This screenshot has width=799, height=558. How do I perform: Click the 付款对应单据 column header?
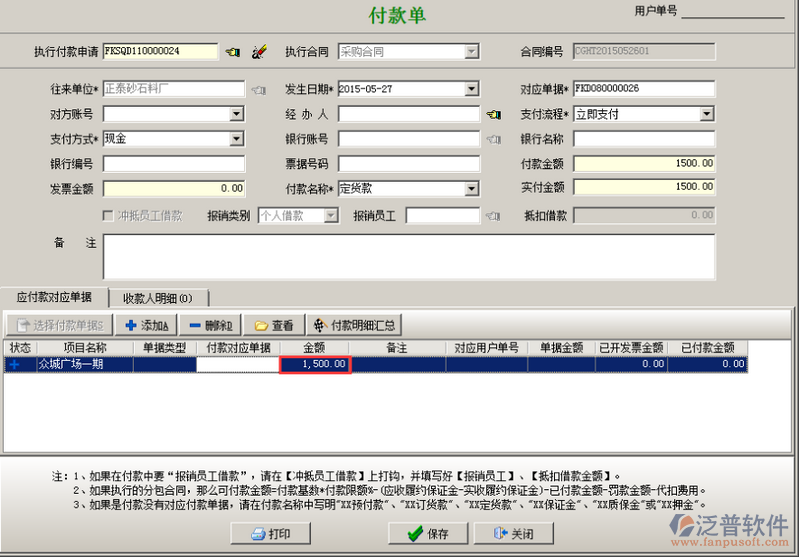[x=238, y=348]
